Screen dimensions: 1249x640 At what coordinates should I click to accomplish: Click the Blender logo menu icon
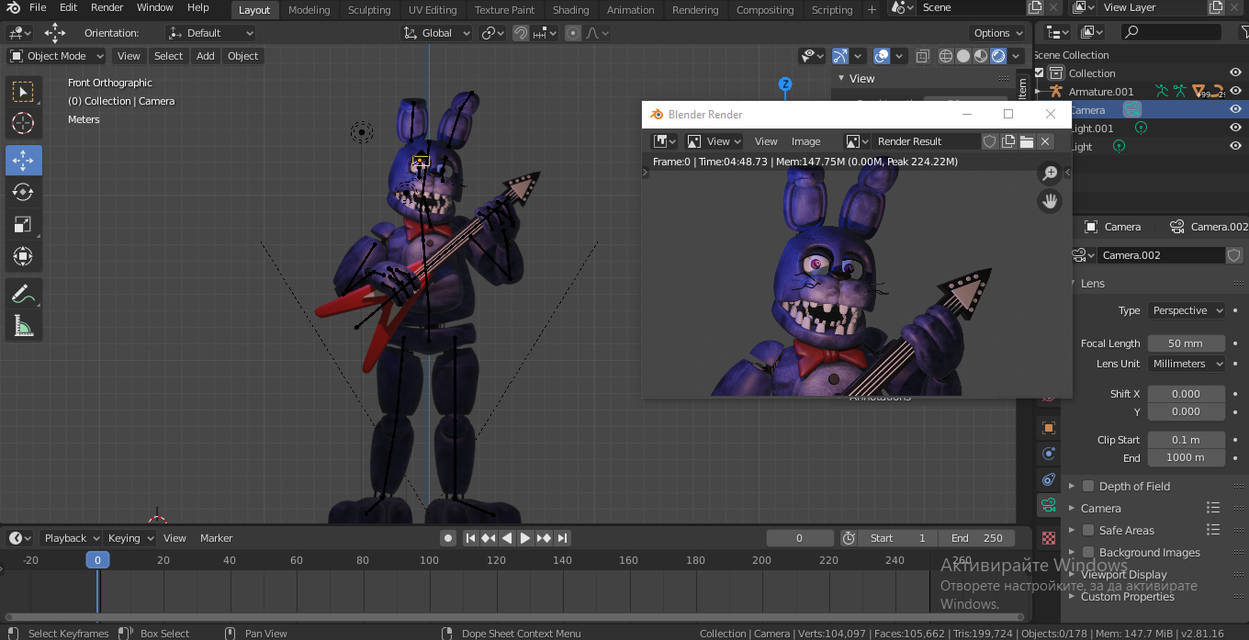(x=13, y=8)
